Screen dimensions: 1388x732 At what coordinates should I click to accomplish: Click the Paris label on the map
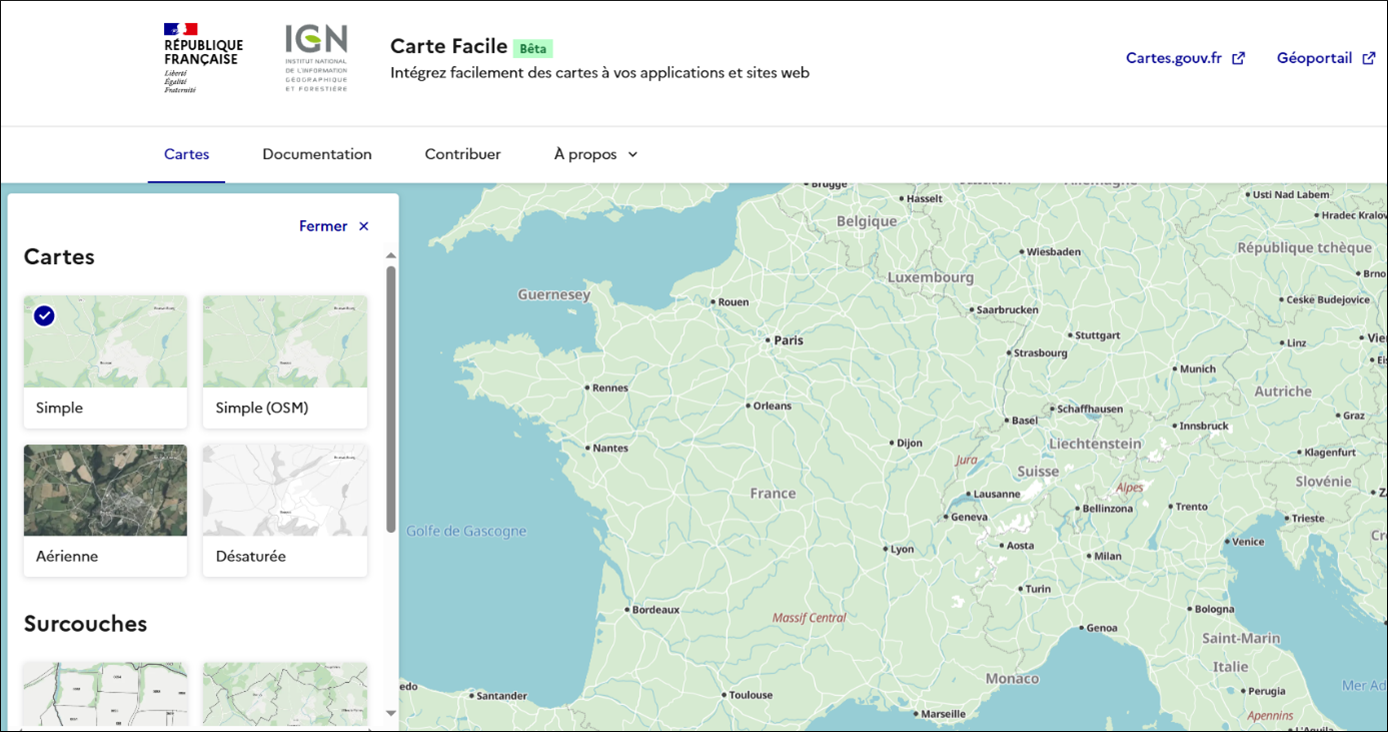(788, 340)
